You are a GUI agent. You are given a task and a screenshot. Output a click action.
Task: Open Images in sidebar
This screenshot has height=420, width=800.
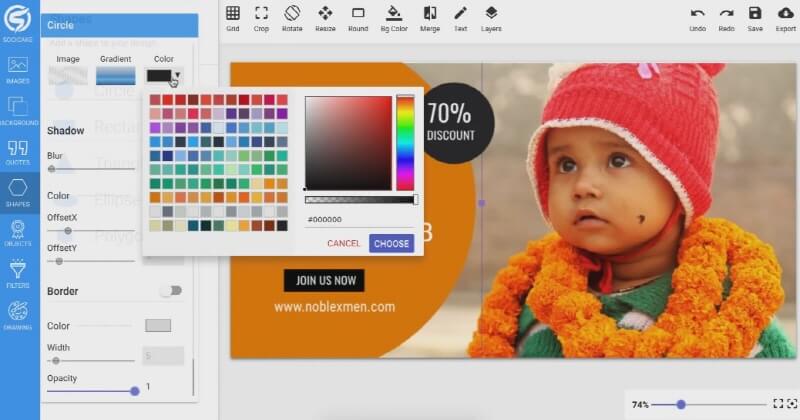pos(18,70)
